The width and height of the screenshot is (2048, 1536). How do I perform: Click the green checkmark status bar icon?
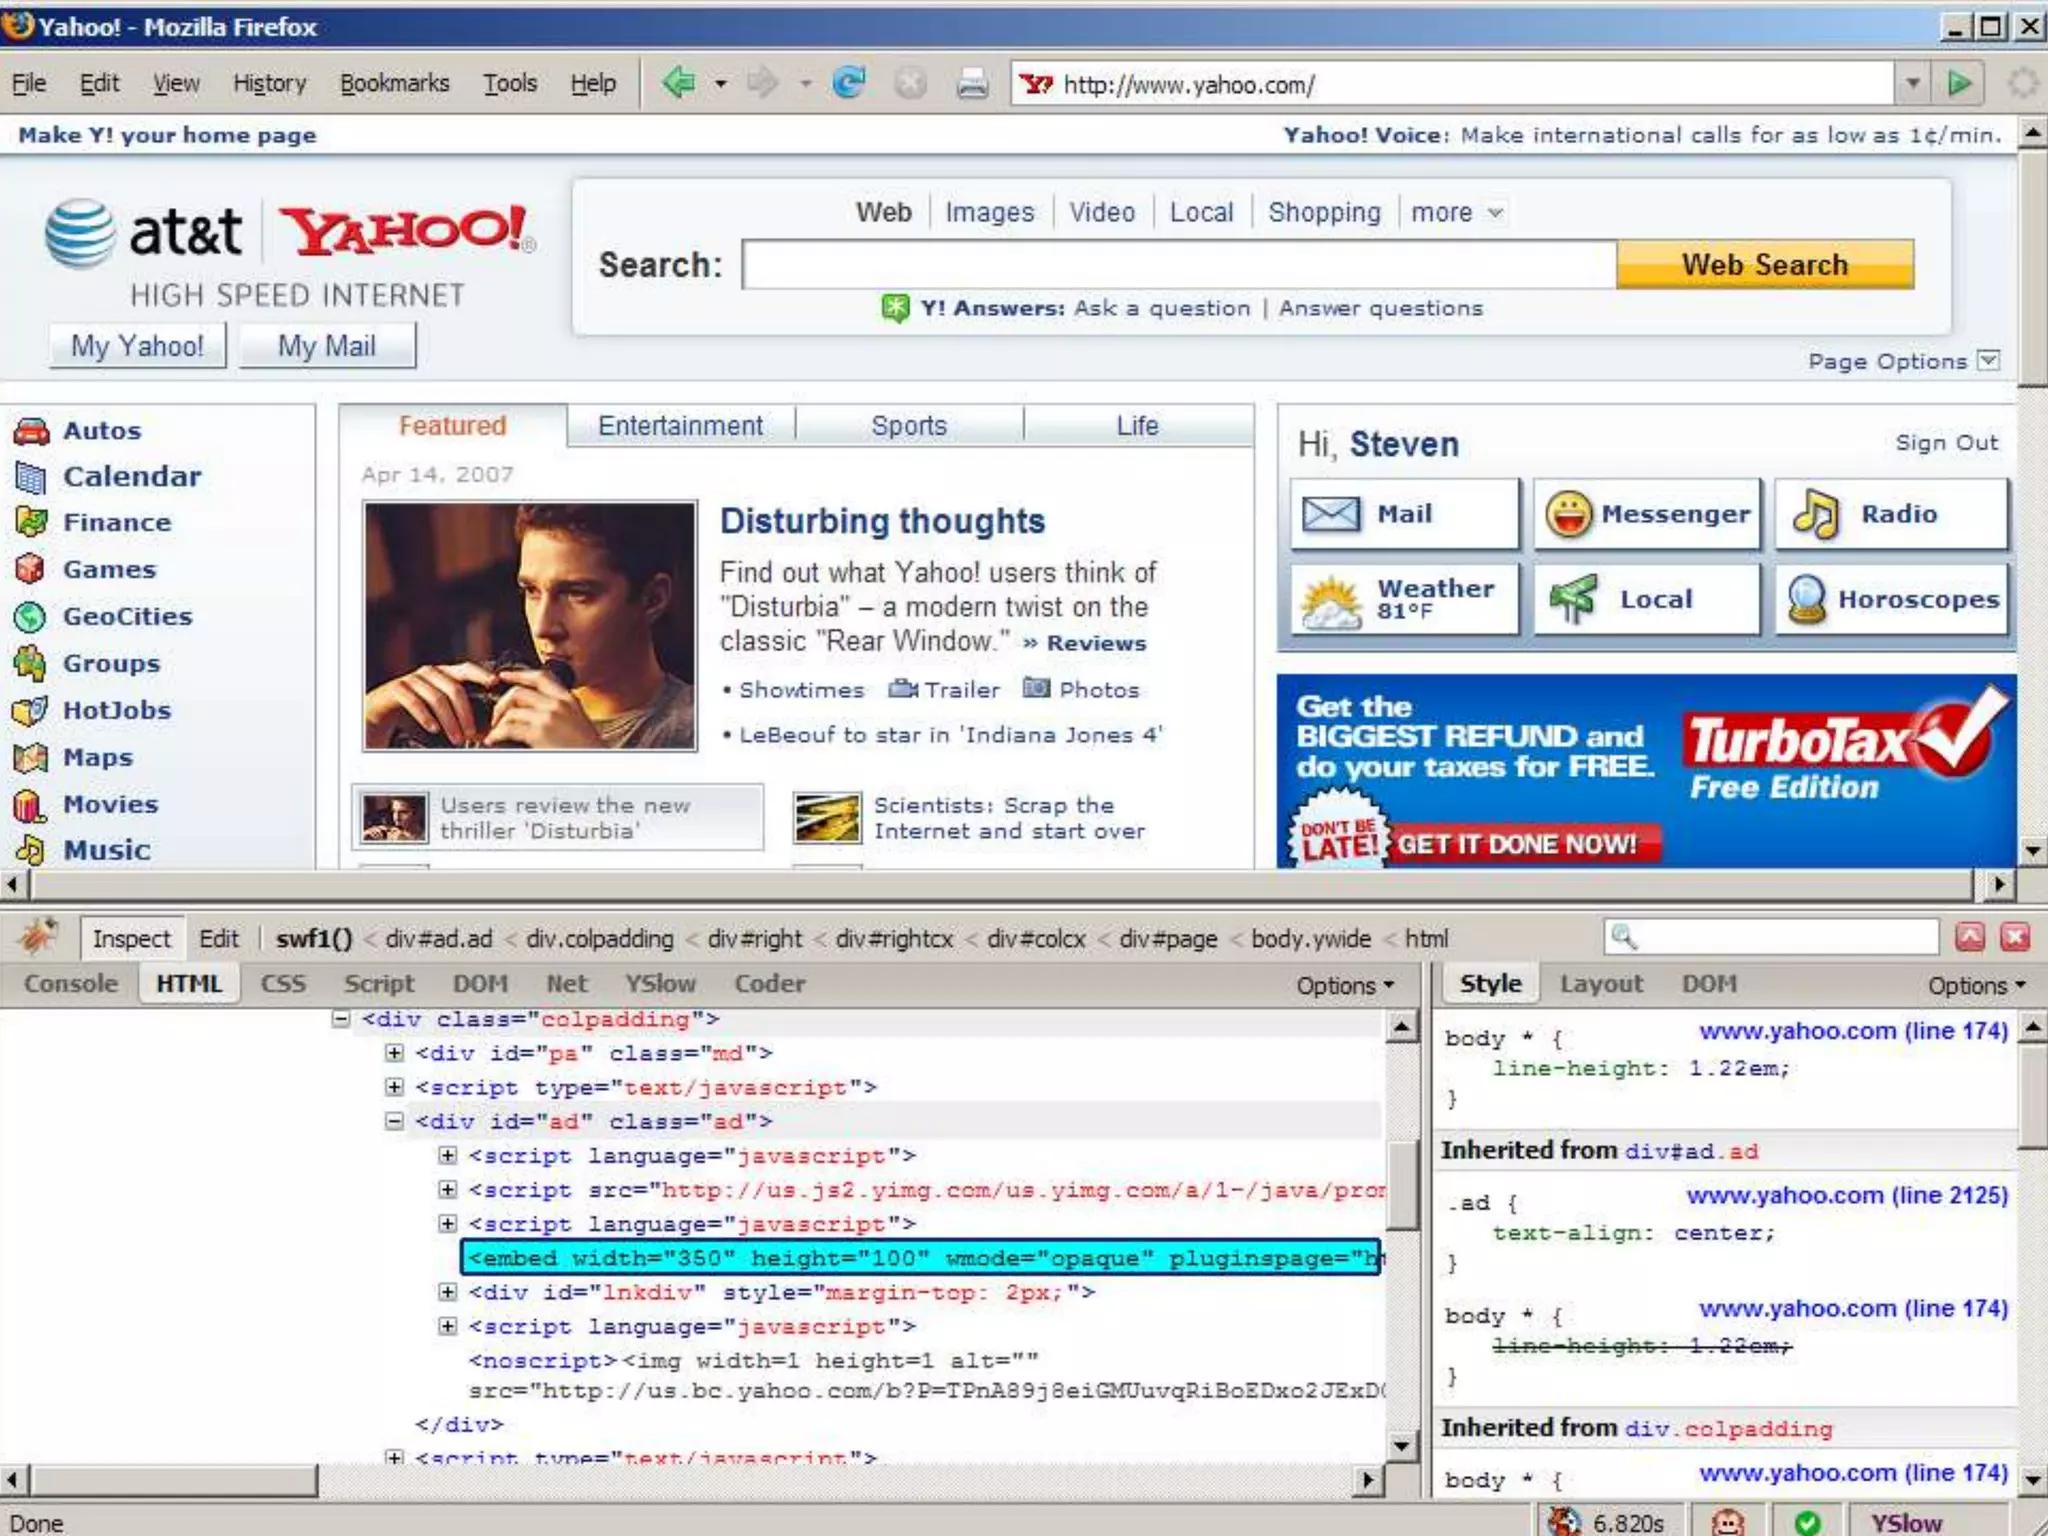pos(1807,1522)
